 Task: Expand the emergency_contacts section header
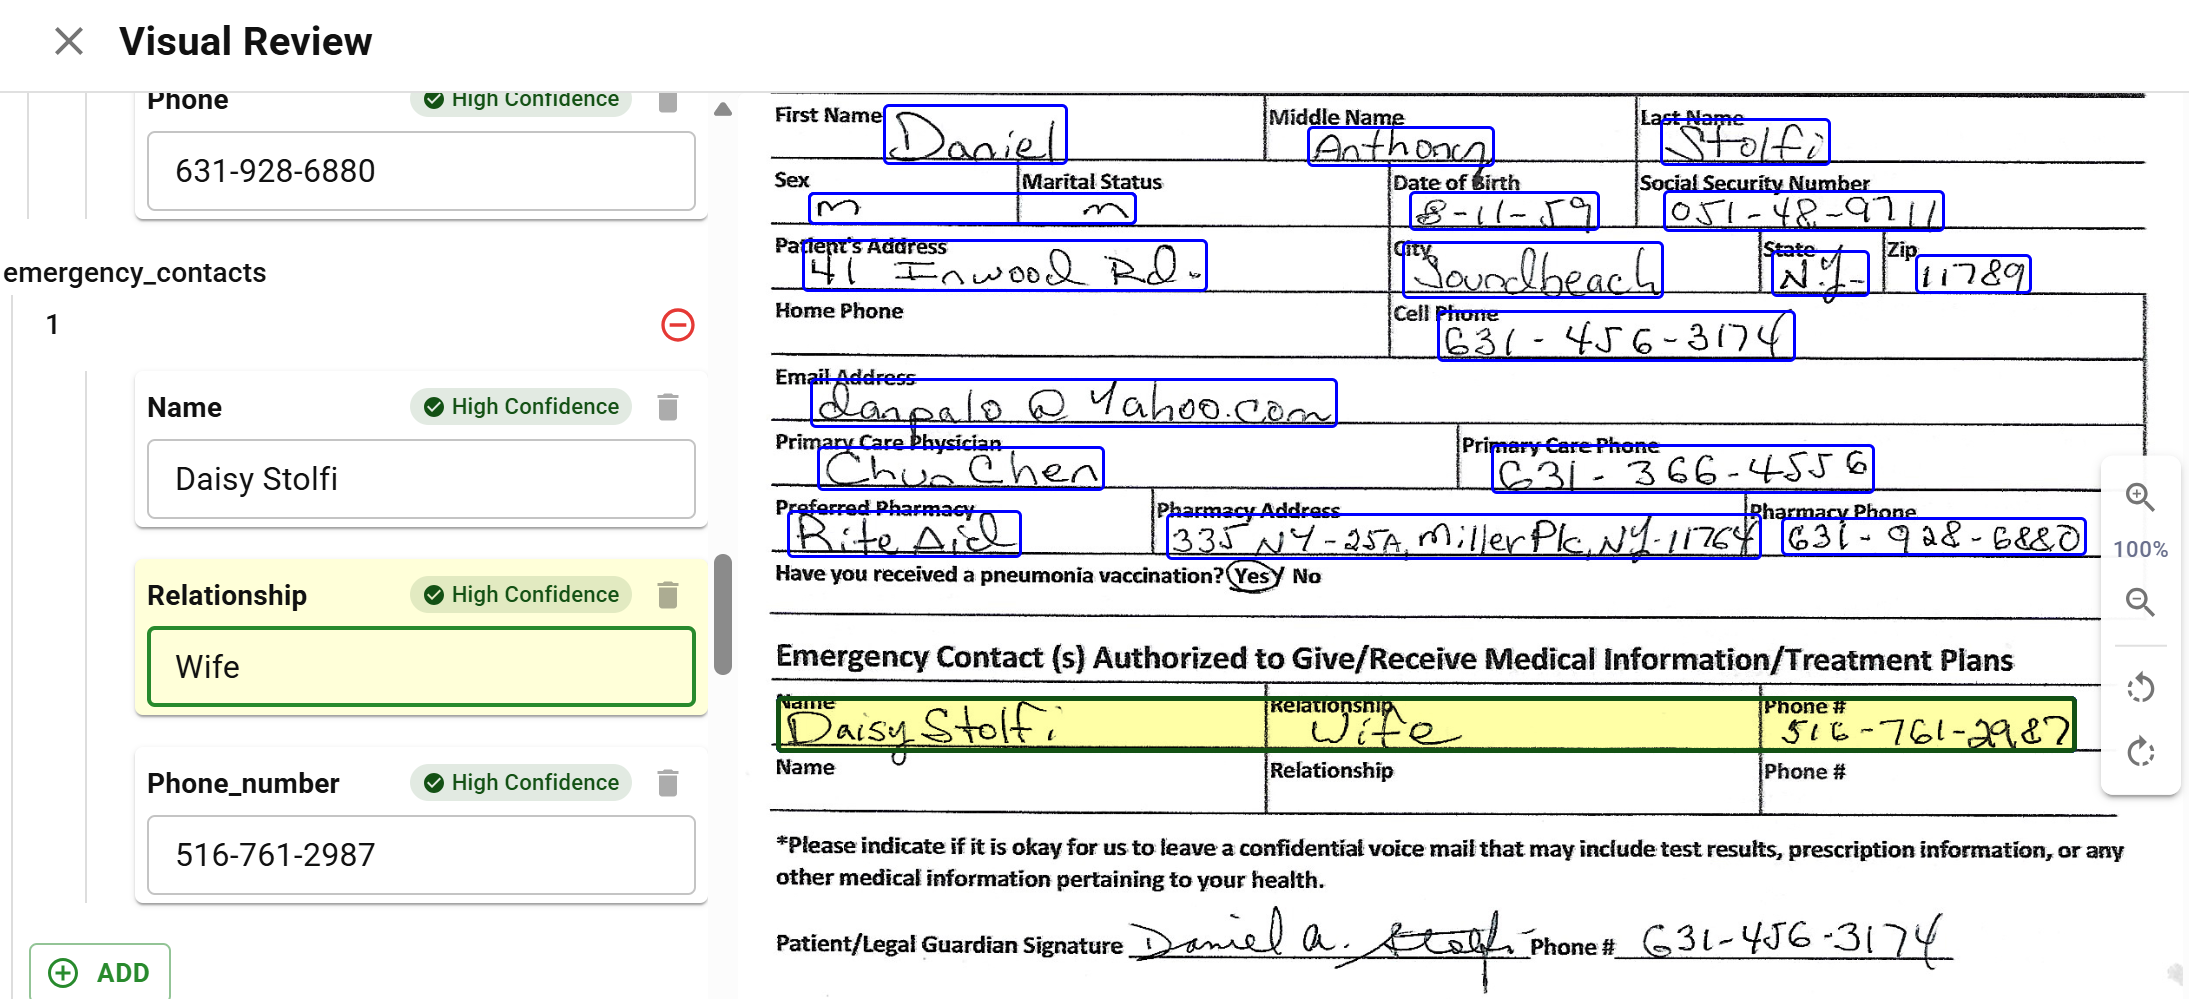coord(135,272)
